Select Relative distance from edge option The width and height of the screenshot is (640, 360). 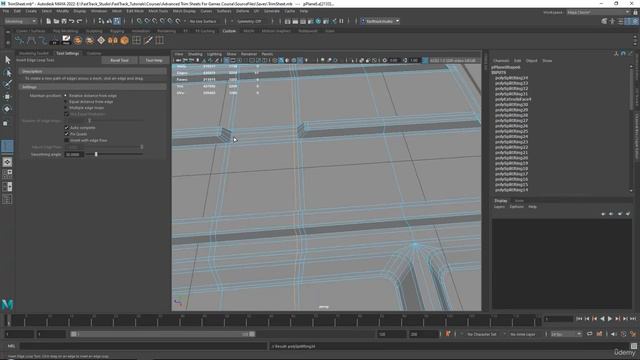[65, 96]
